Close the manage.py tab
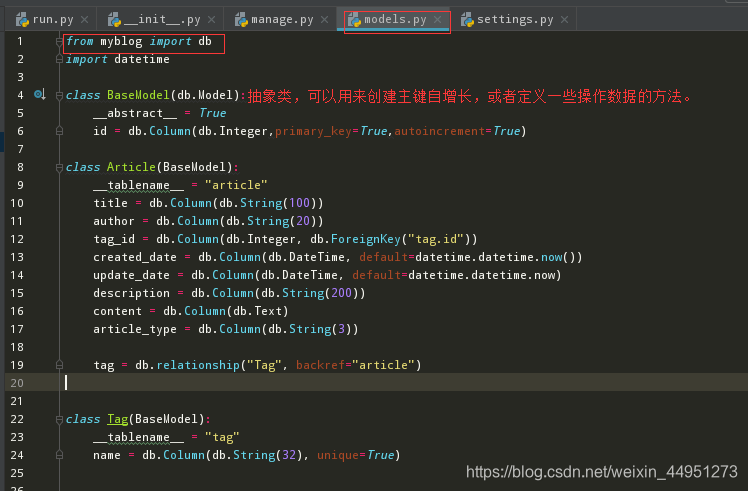The height and width of the screenshot is (491, 748). tap(324, 20)
